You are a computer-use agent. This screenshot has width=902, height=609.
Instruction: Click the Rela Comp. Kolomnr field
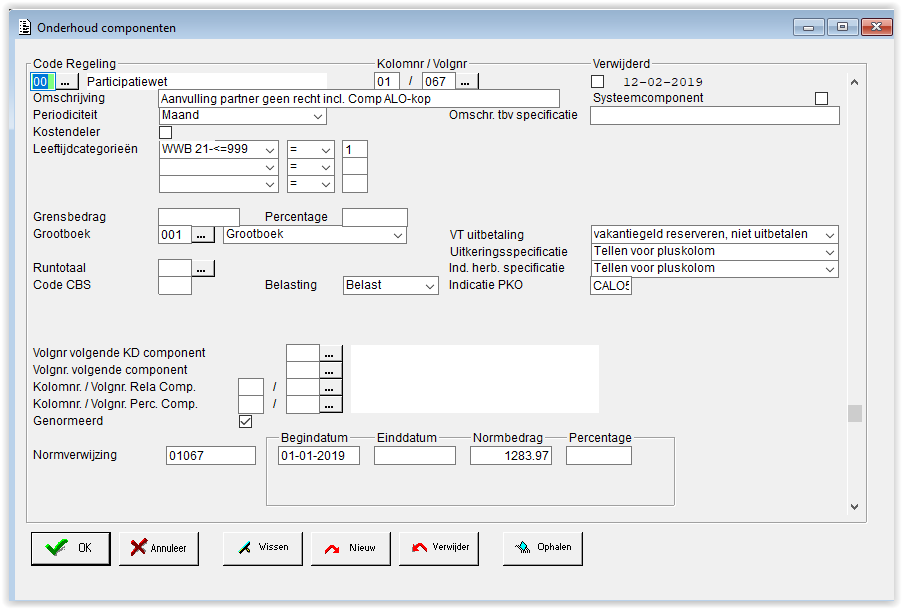pyautogui.click(x=251, y=388)
